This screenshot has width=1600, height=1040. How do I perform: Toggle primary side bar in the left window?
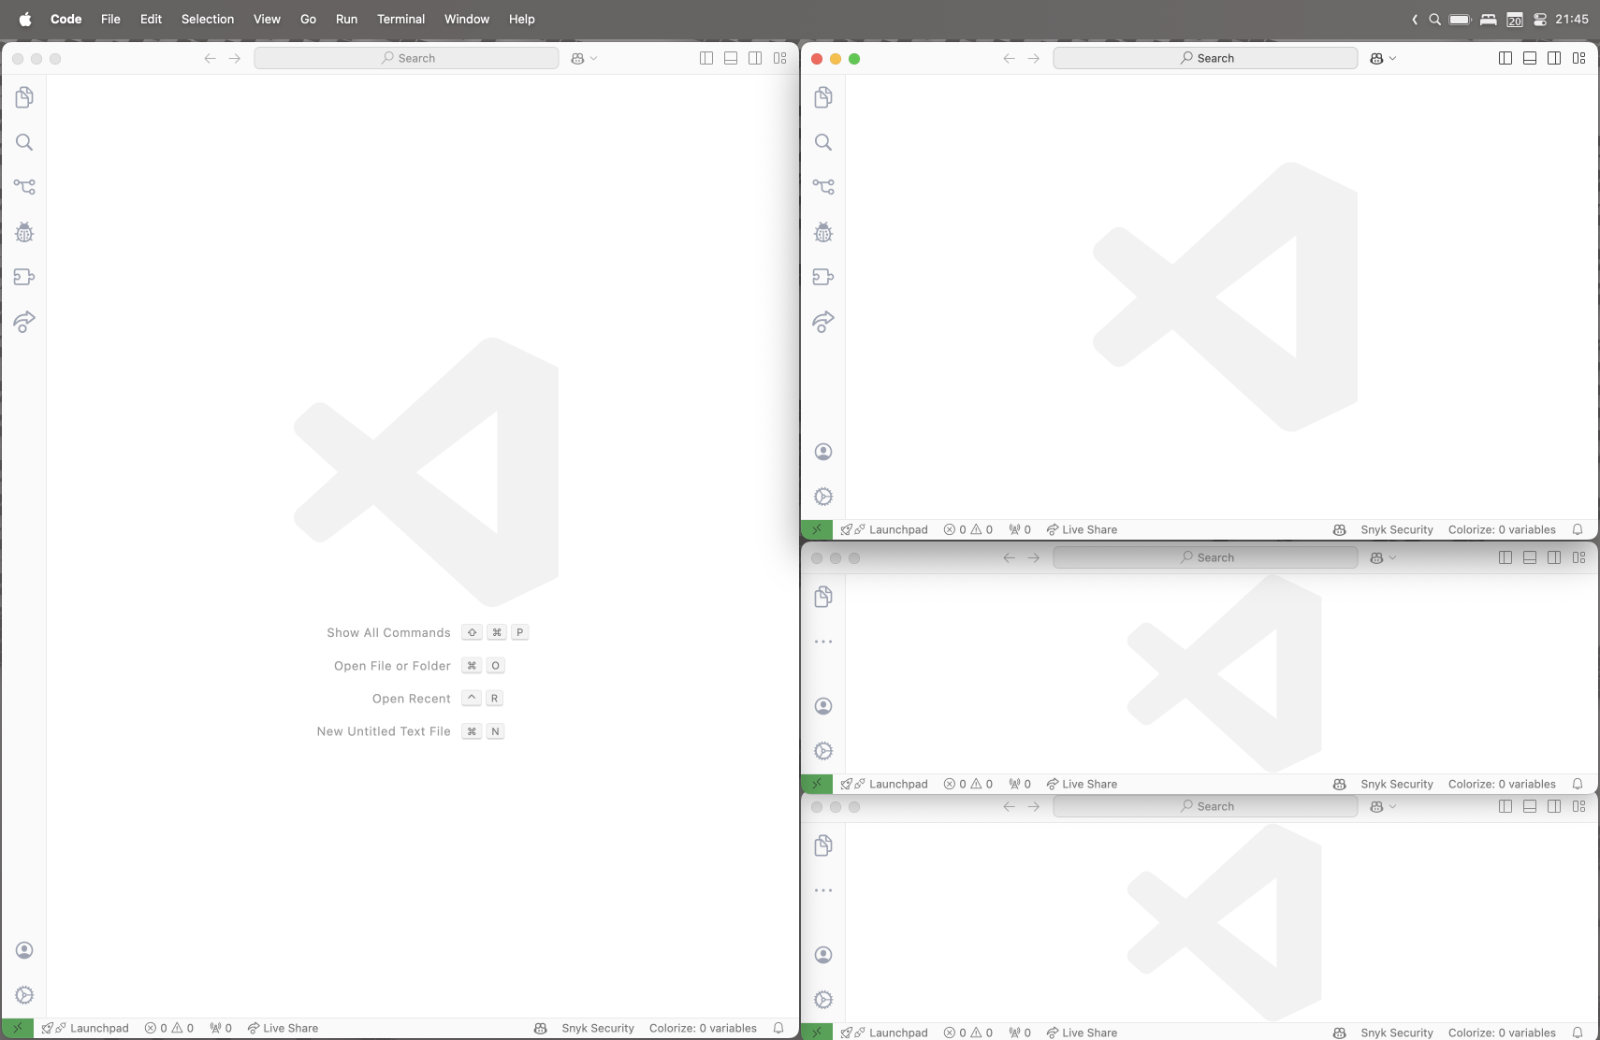(x=706, y=58)
